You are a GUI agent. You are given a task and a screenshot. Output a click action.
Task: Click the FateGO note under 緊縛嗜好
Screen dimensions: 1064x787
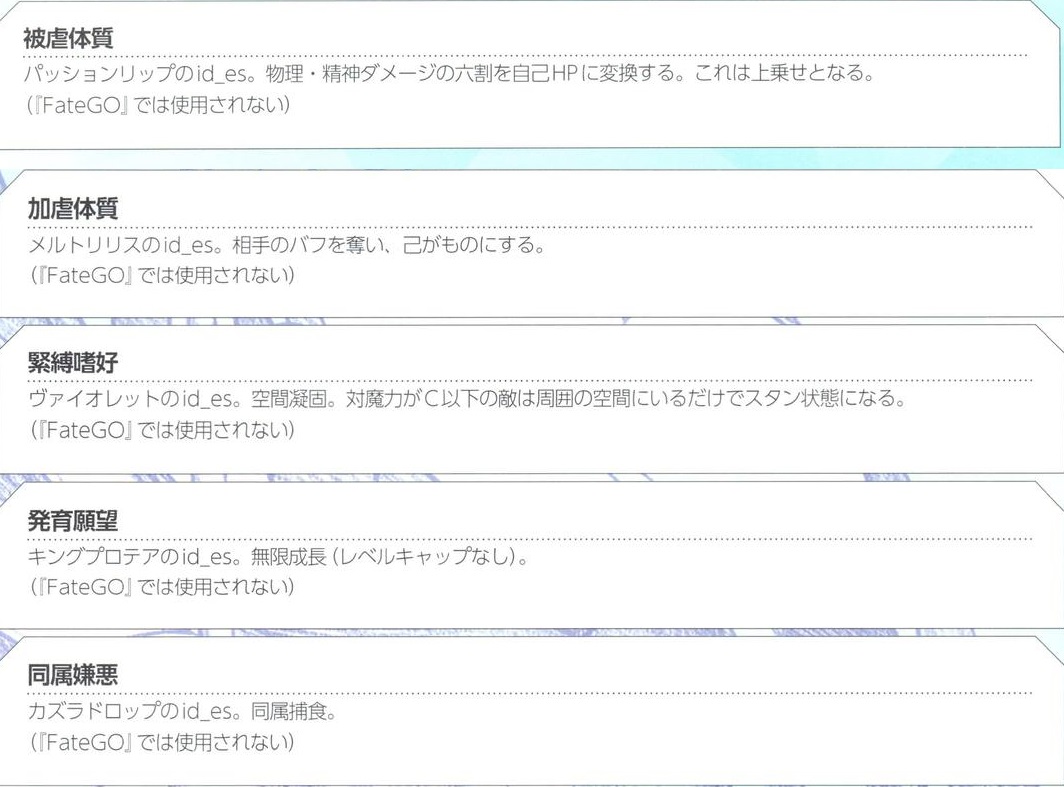162,429
